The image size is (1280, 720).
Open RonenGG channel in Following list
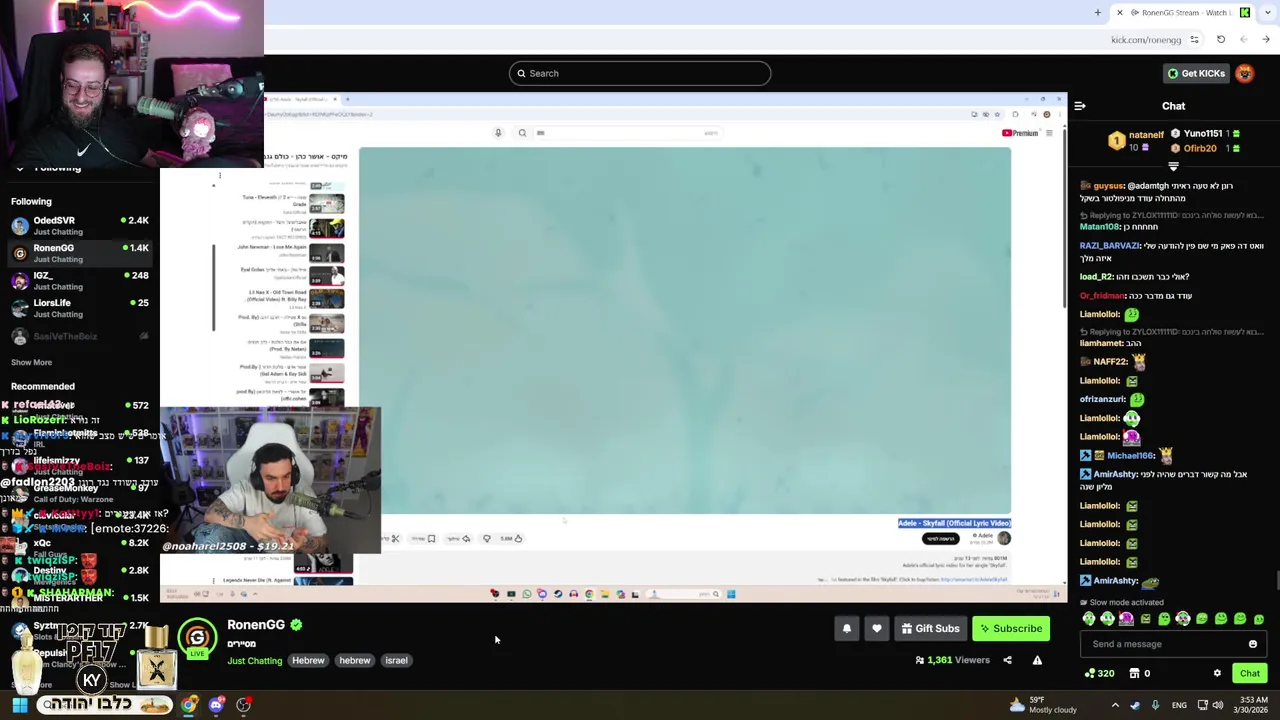[x=79, y=253]
